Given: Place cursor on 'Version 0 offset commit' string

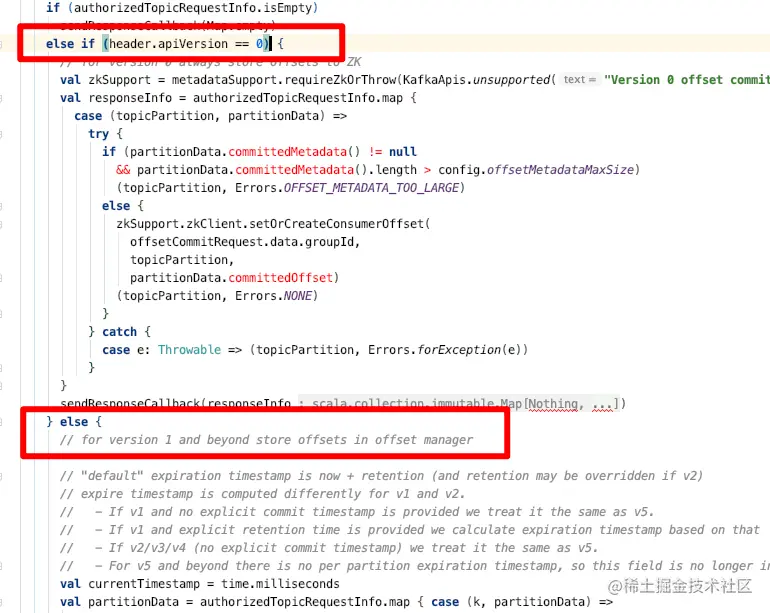Looking at the screenshot, I should point(687,80).
